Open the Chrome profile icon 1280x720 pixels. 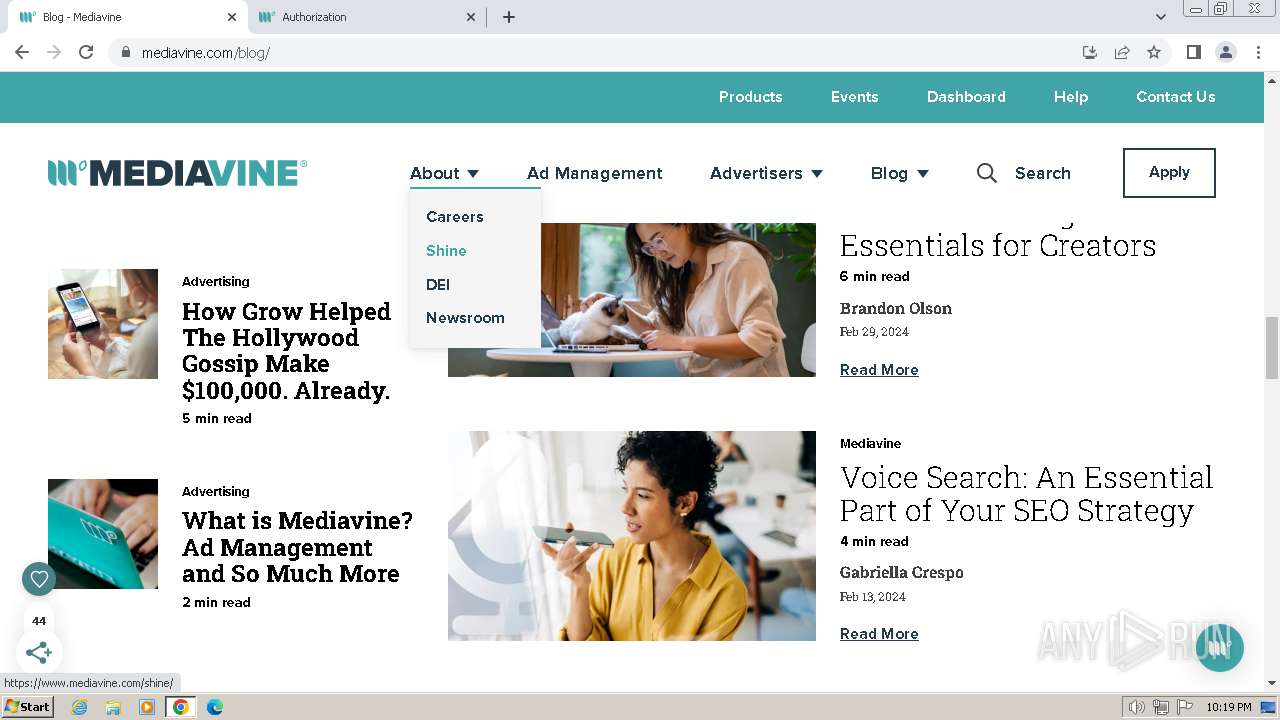coord(1225,52)
